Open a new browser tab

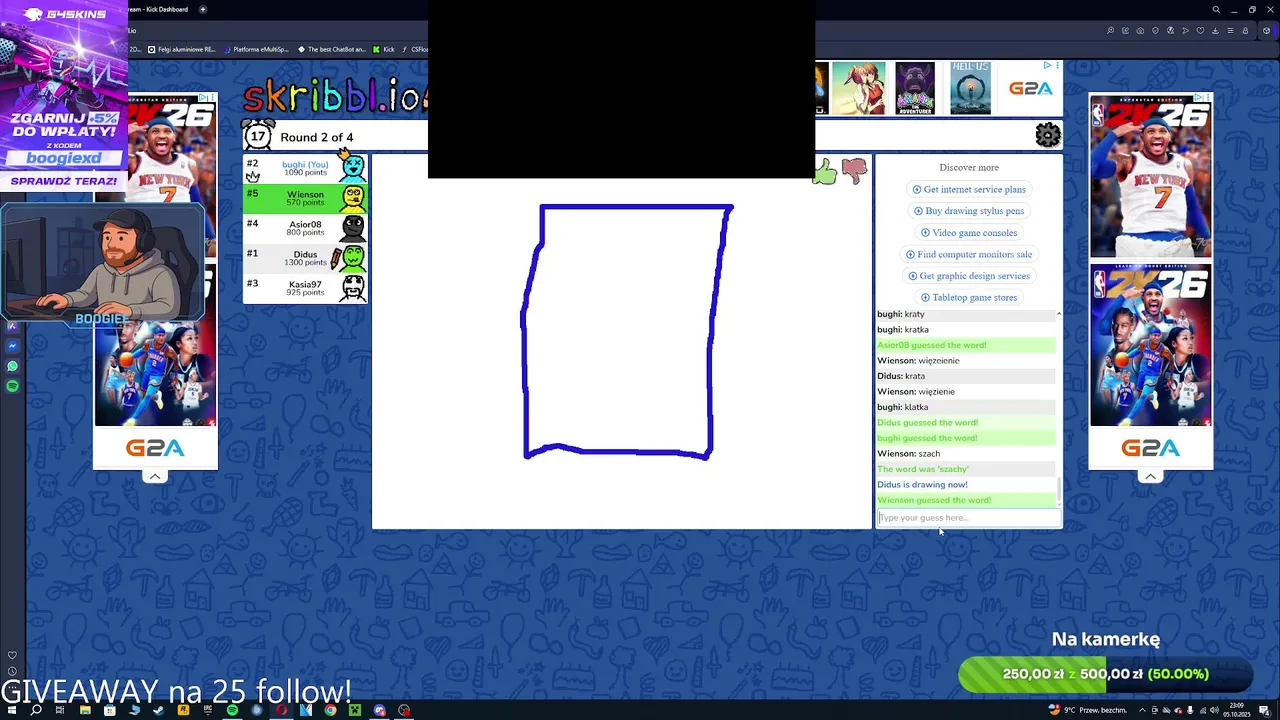203,9
